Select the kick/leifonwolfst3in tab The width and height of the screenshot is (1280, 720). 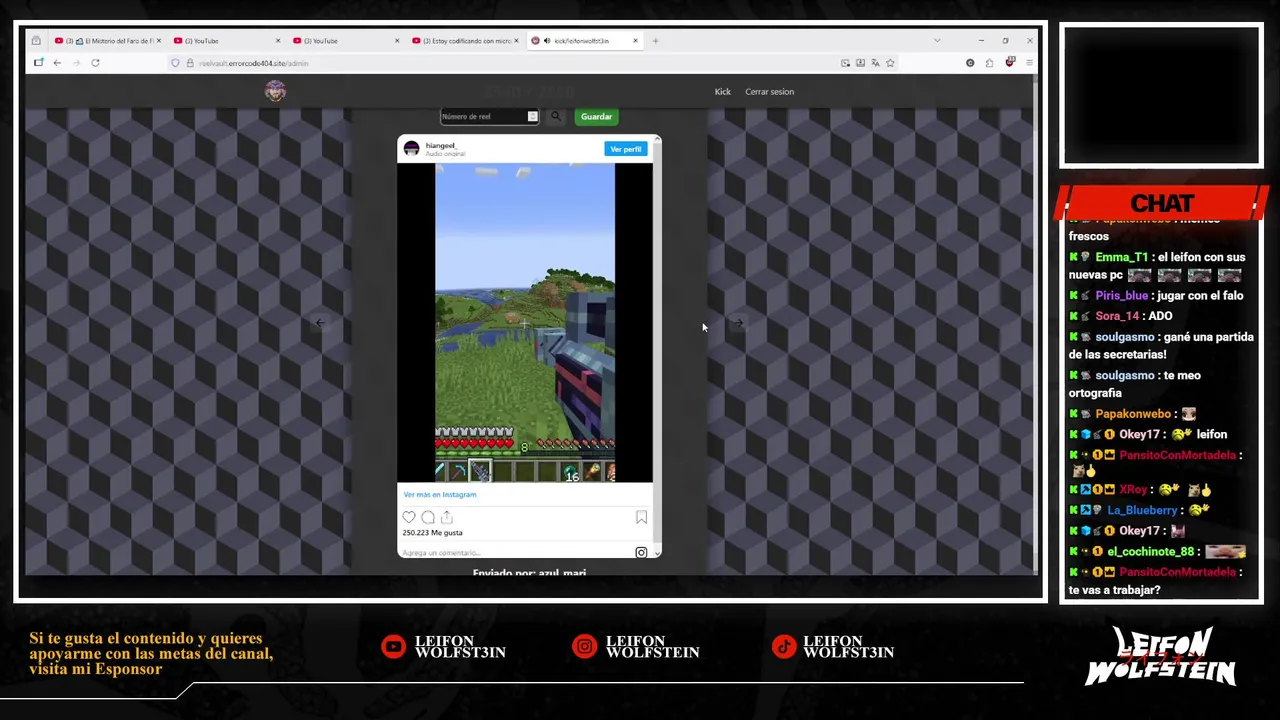point(584,41)
